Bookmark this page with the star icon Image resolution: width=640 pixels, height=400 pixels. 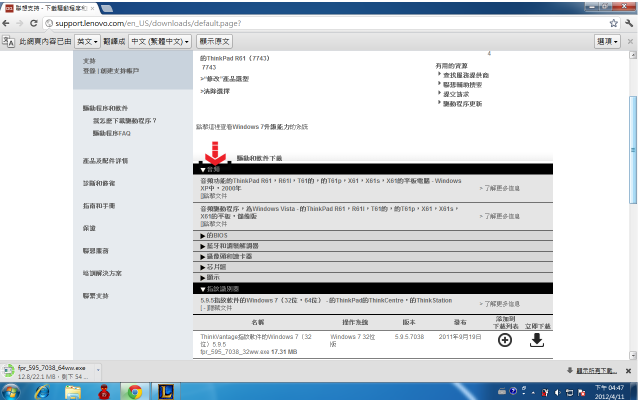click(613, 23)
